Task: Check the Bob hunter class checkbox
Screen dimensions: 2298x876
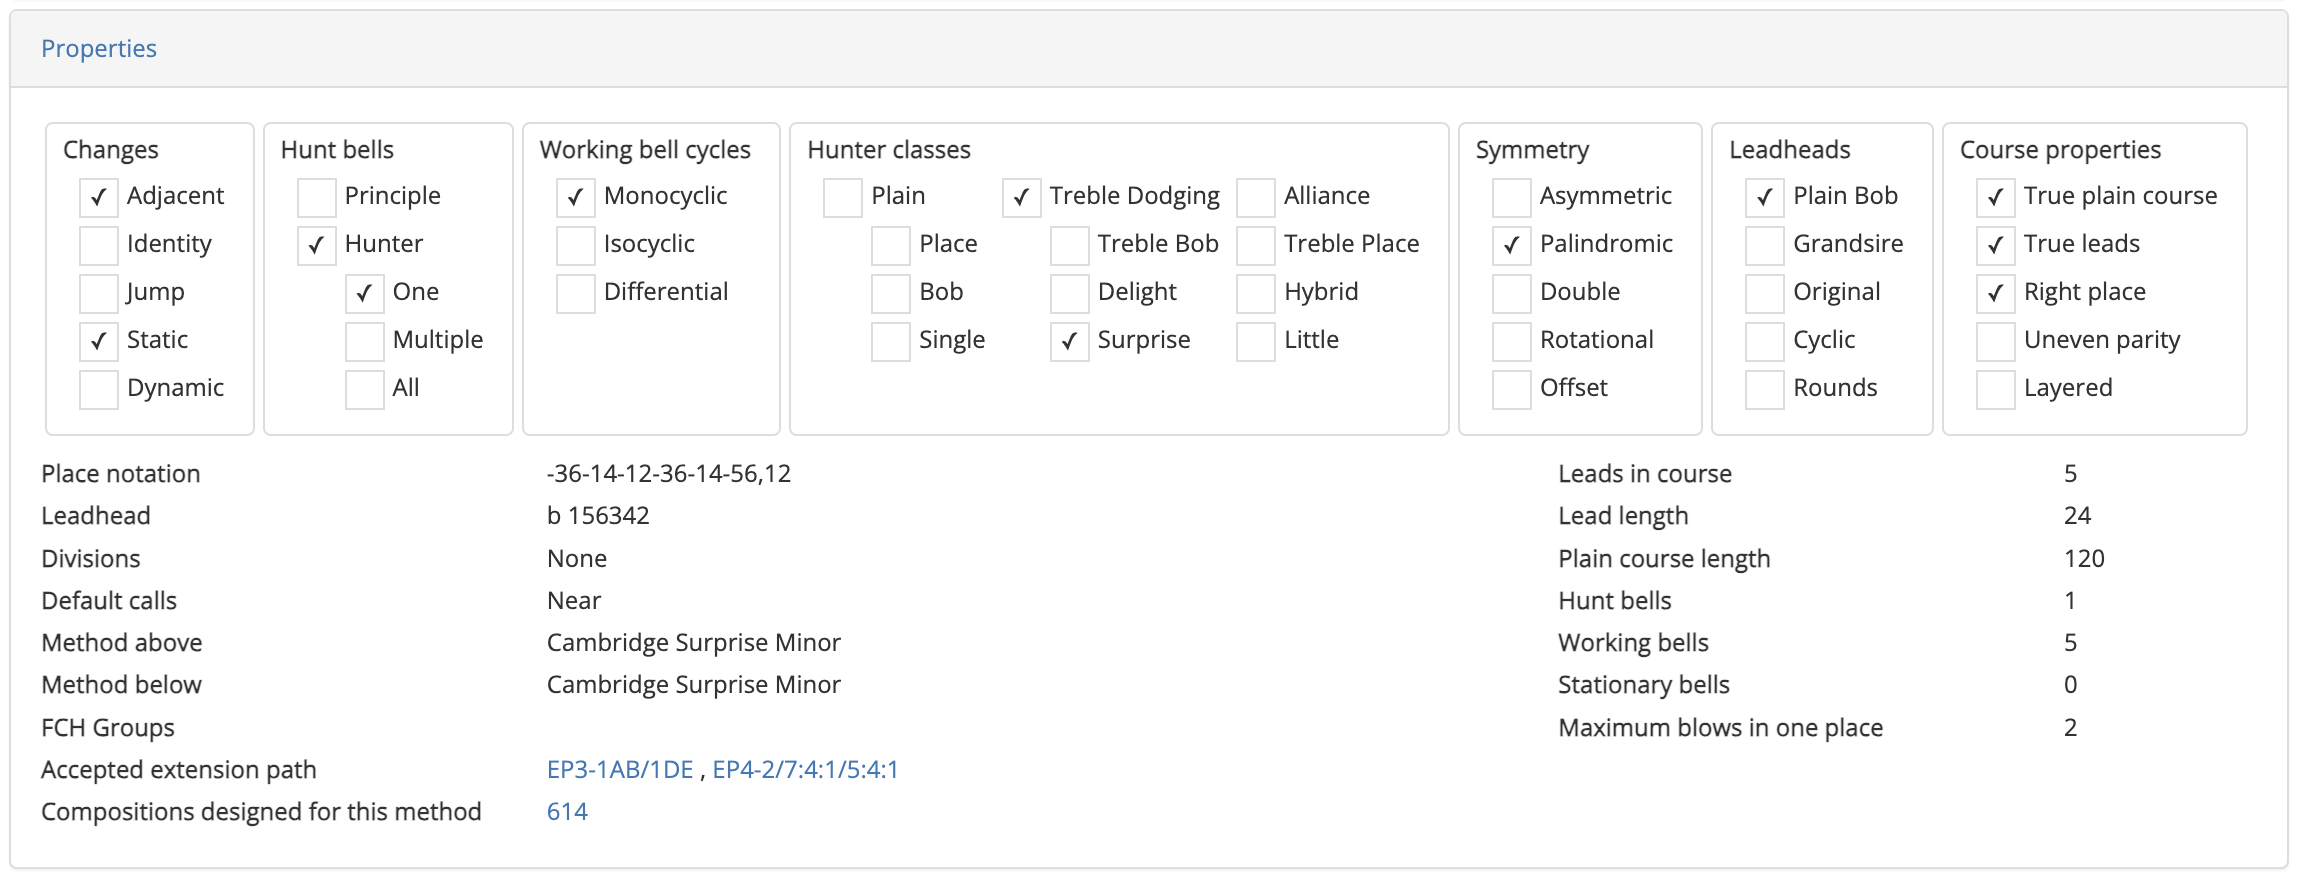Action: tap(891, 293)
